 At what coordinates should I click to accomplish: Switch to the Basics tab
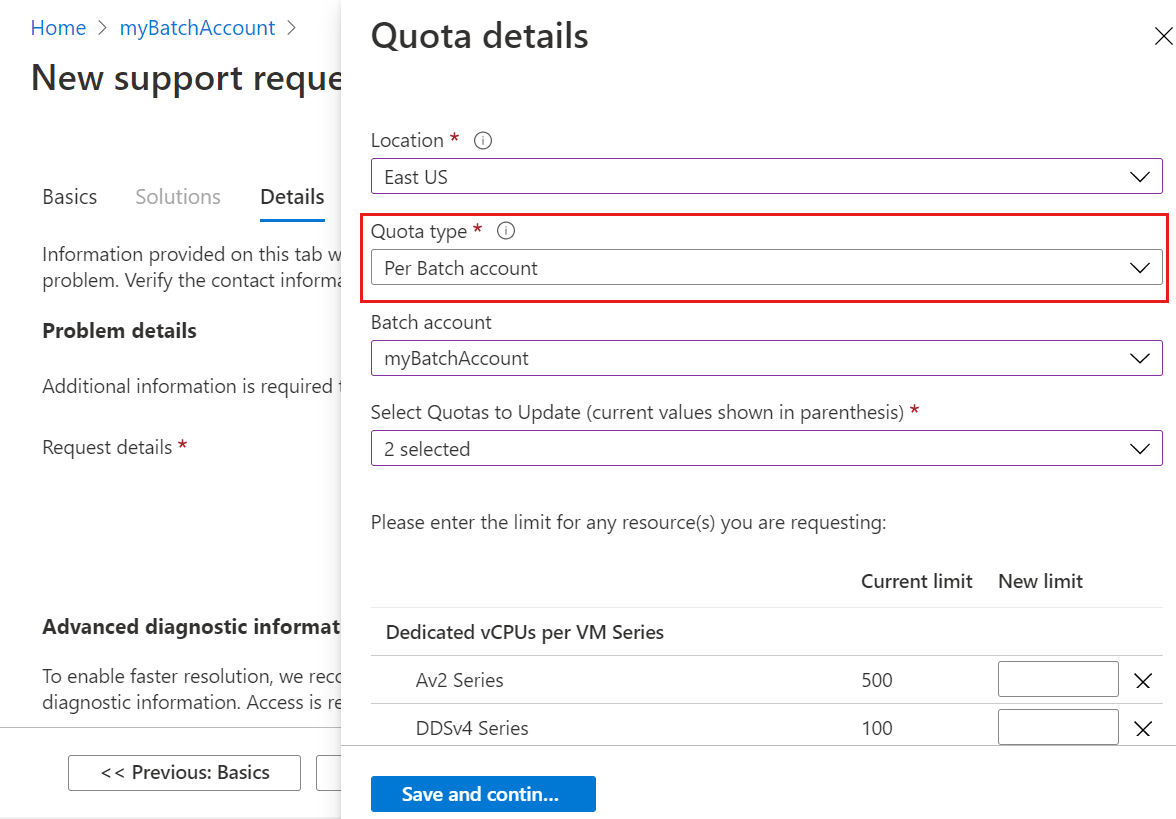pyautogui.click(x=69, y=197)
